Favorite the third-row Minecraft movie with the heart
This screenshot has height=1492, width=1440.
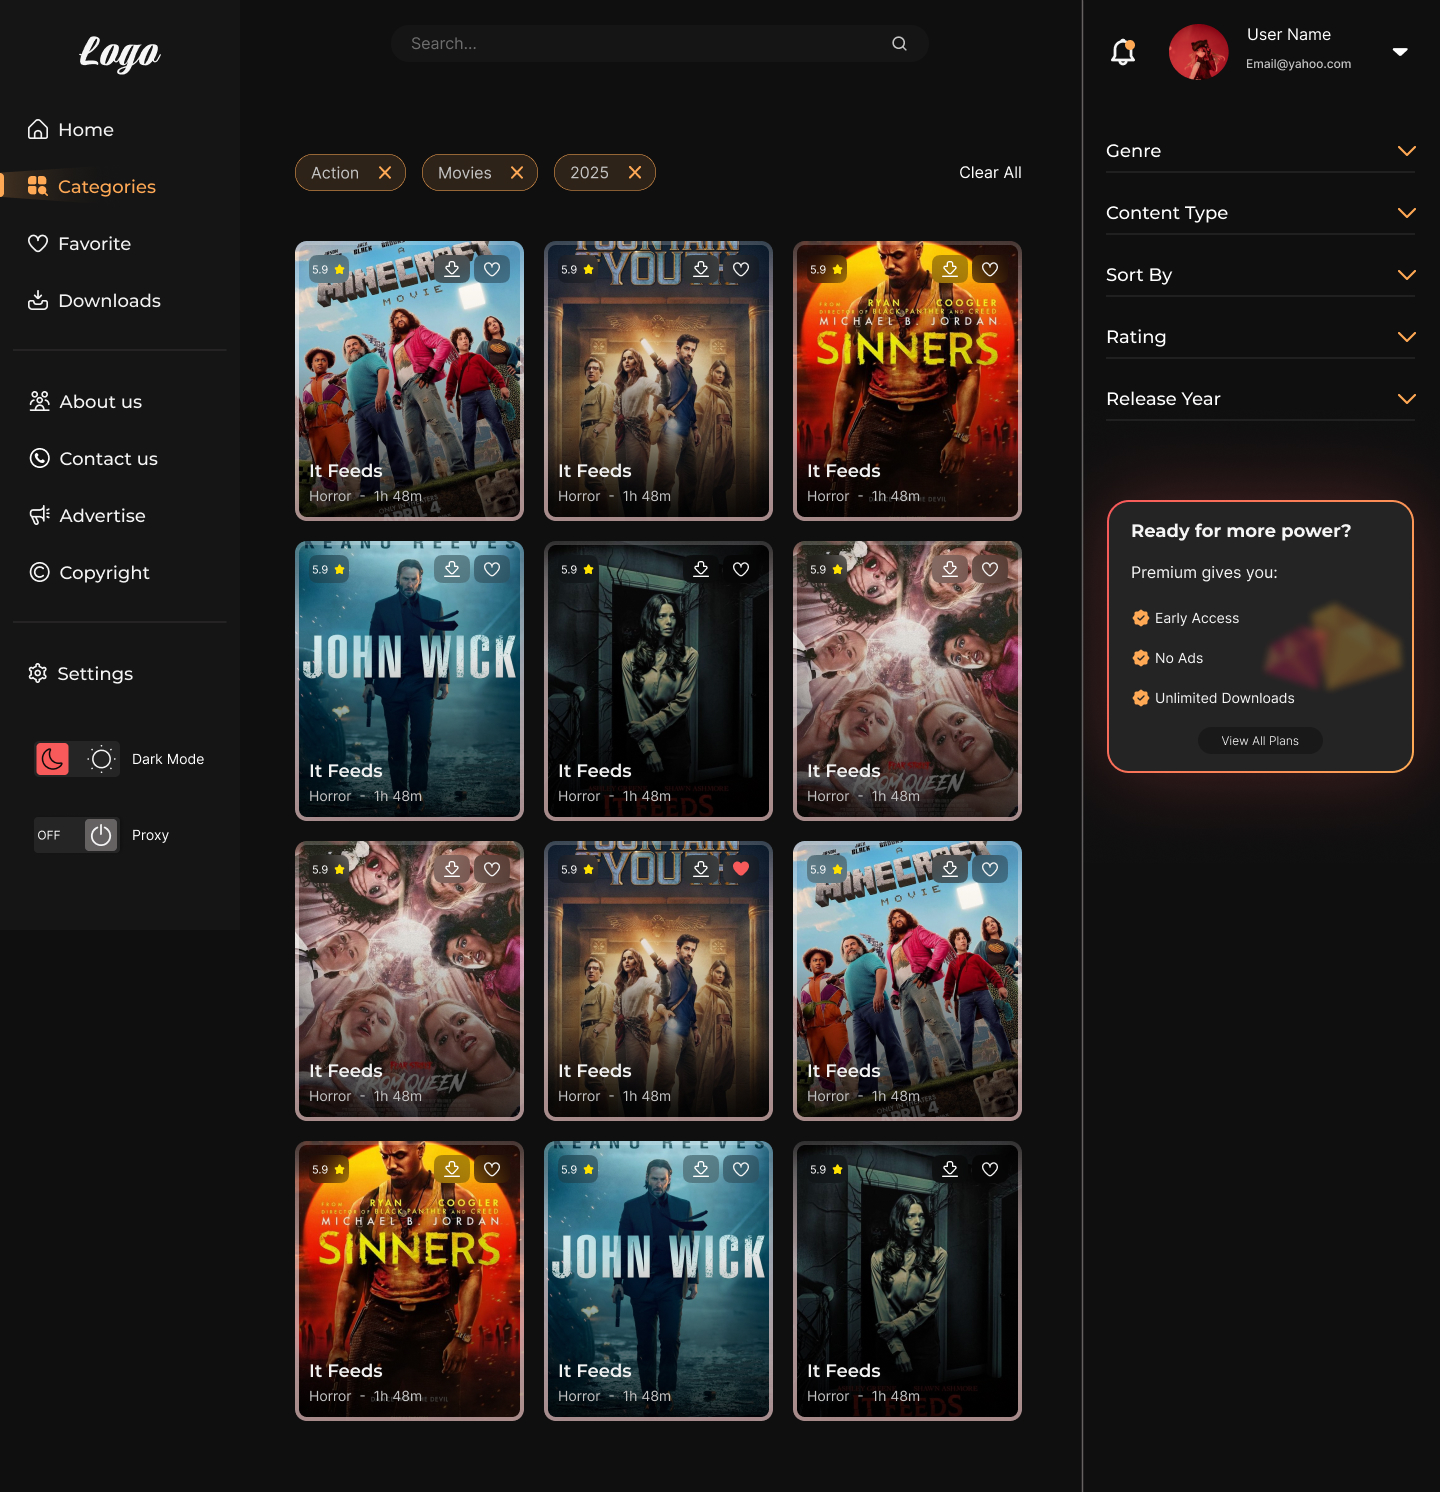click(x=990, y=869)
